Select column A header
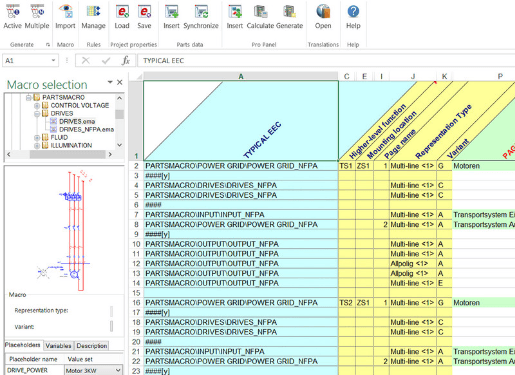 (241, 76)
